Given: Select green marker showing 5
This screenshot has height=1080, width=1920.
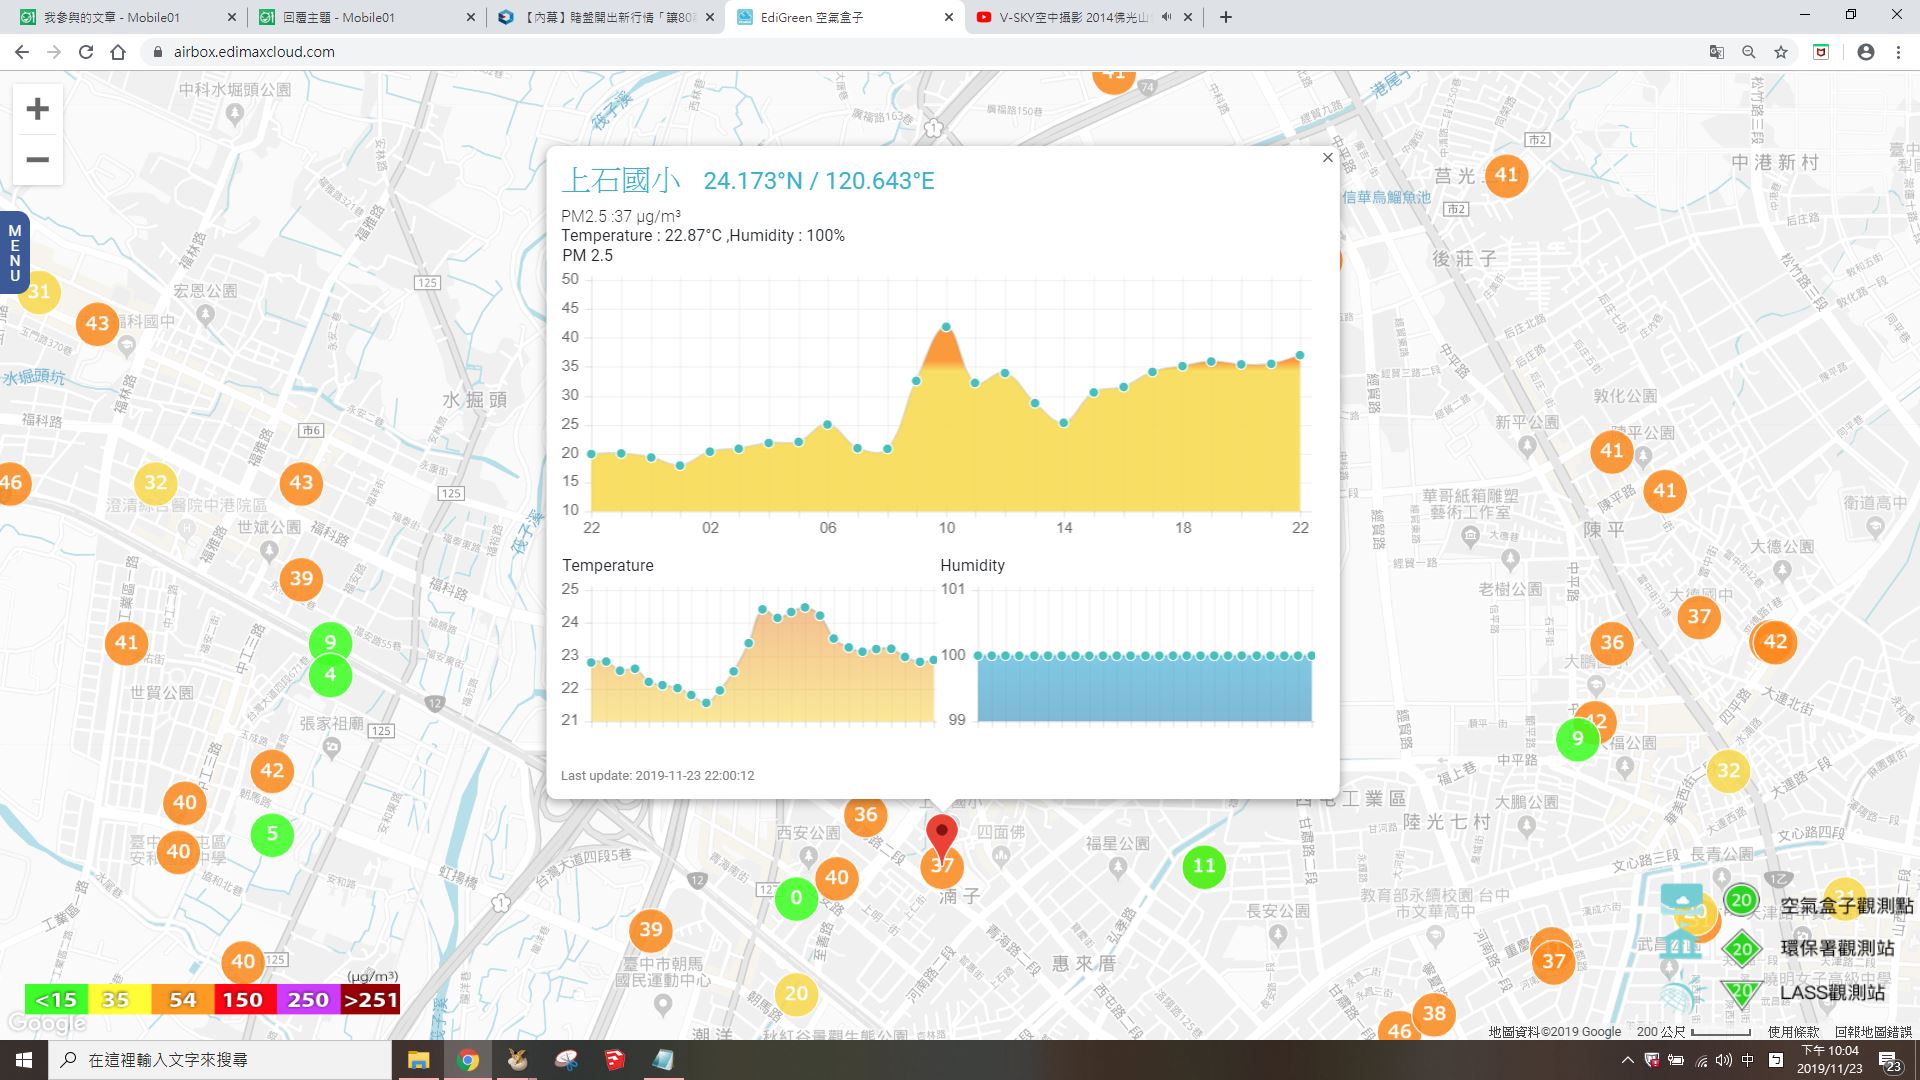Looking at the screenshot, I should [272, 834].
